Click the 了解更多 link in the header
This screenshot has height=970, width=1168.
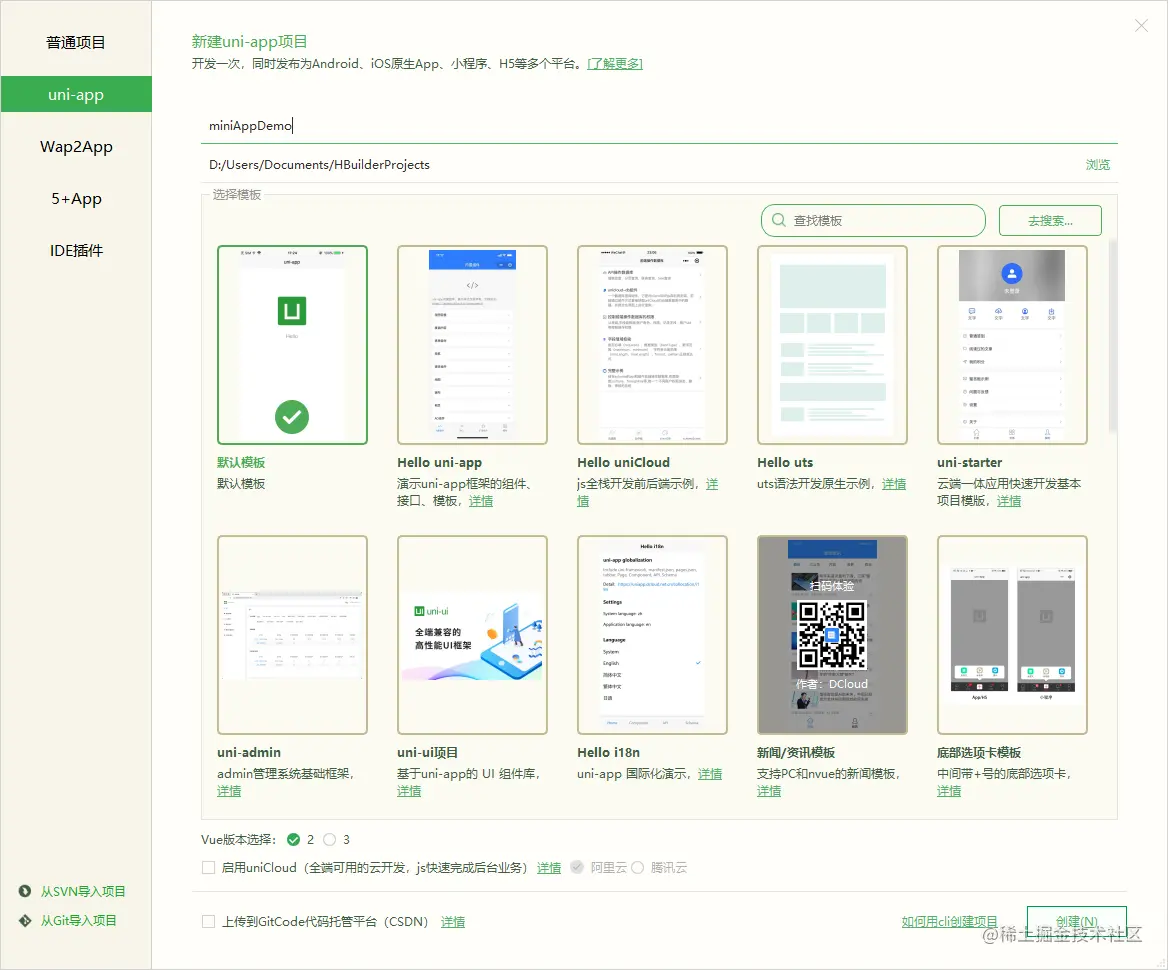tap(615, 64)
